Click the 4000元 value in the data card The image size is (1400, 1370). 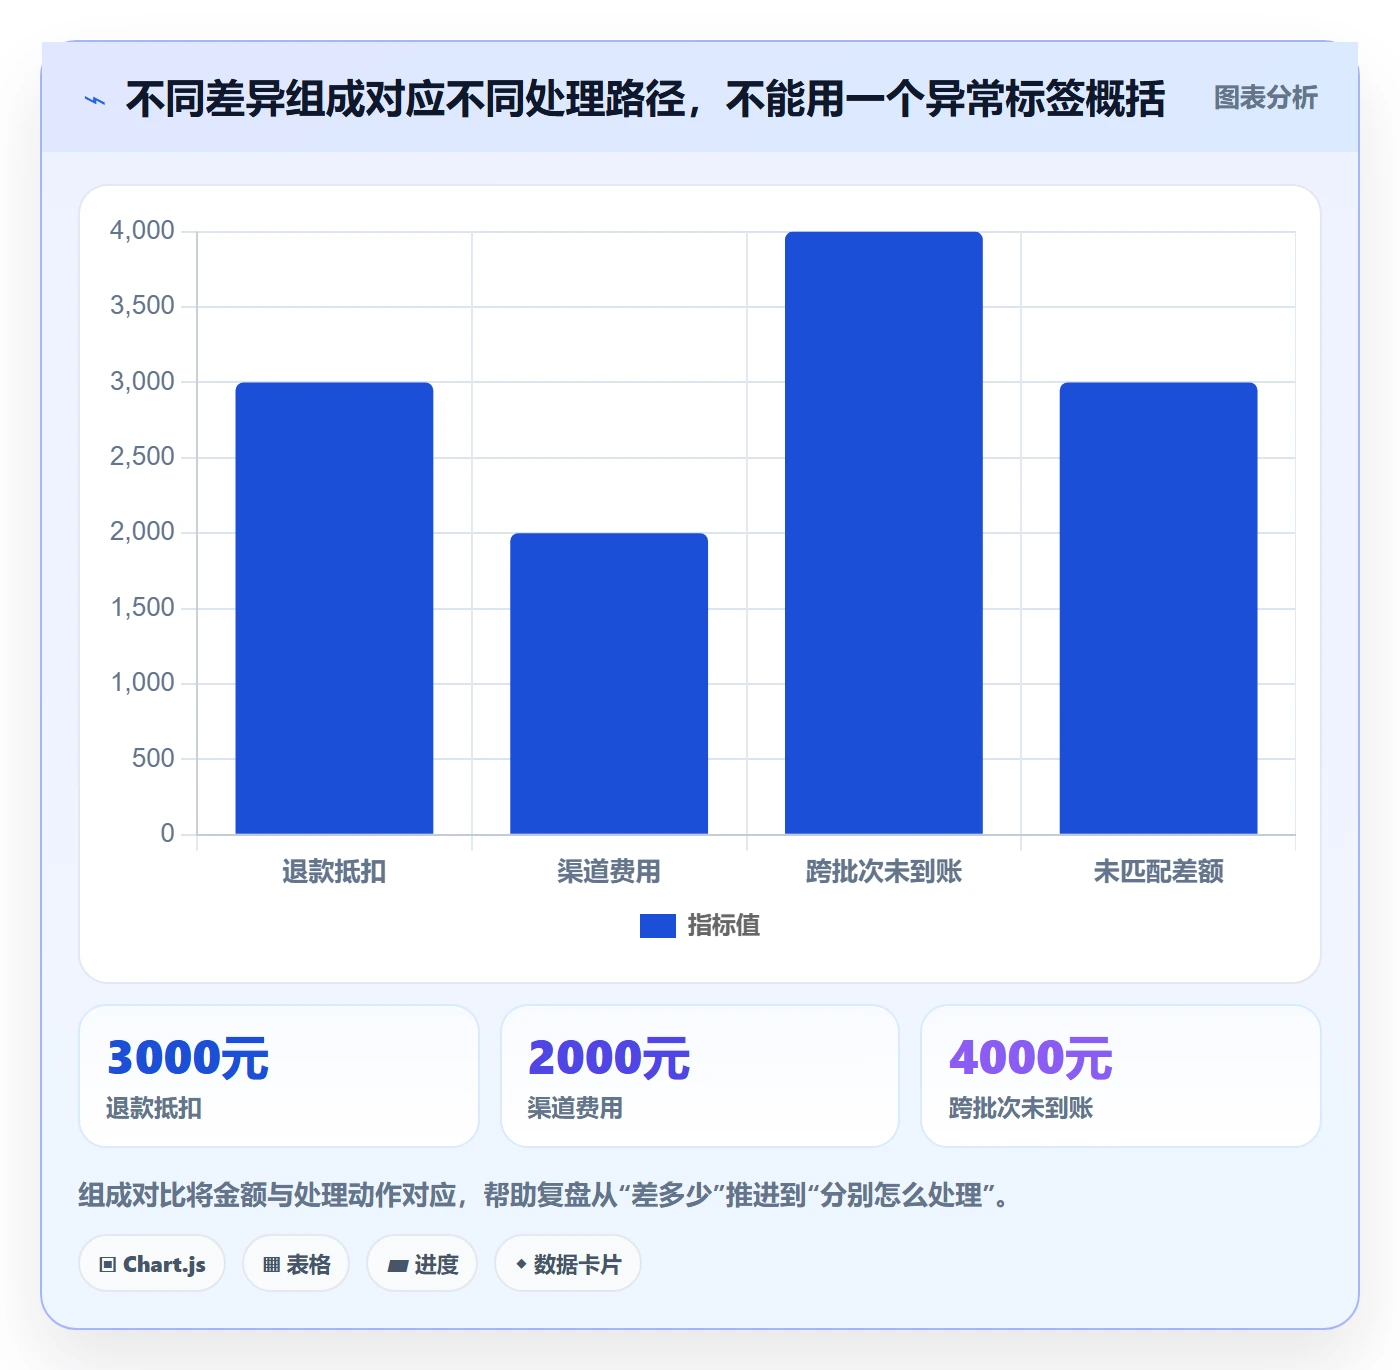(1031, 1058)
